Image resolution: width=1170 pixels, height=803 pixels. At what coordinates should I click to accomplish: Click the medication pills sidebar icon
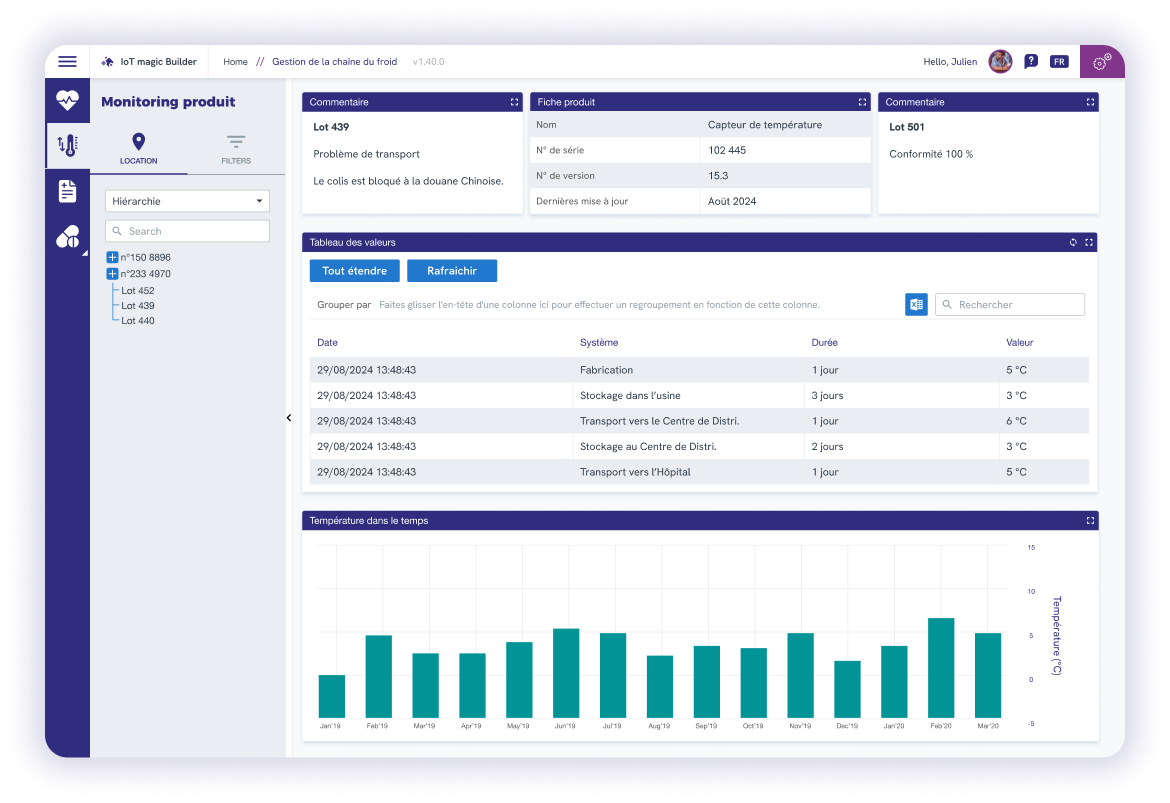(67, 236)
